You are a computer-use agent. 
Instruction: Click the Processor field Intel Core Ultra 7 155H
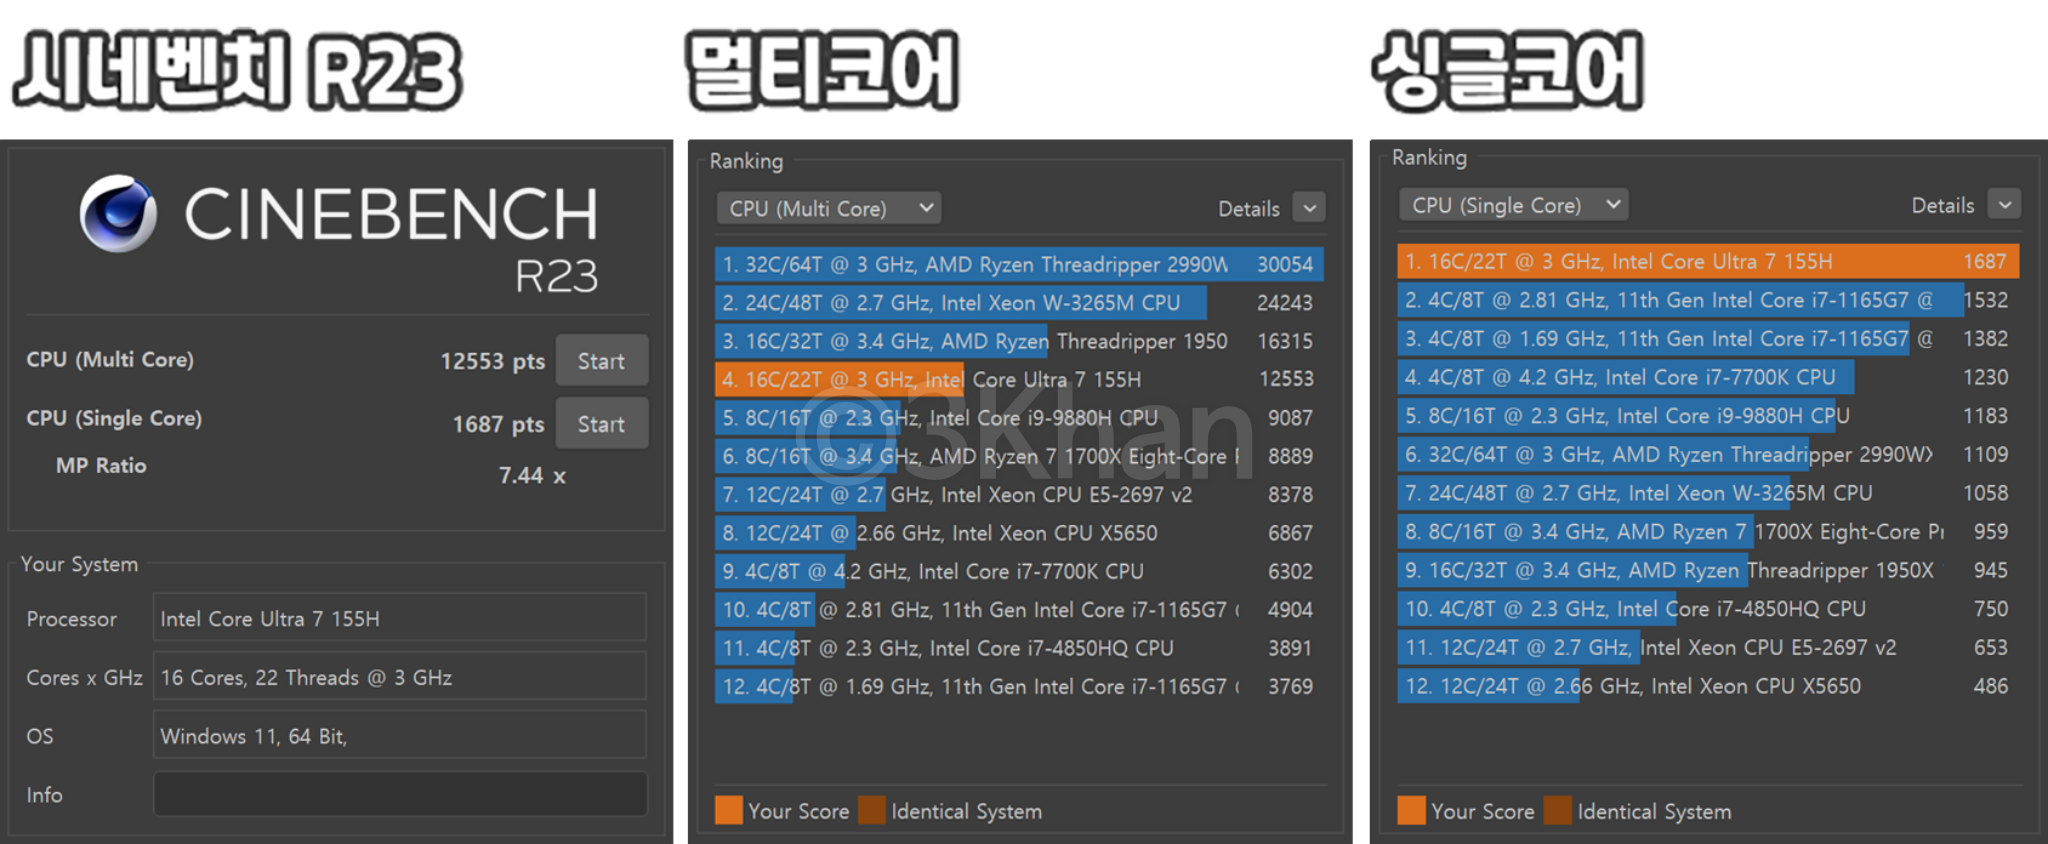coord(399,618)
